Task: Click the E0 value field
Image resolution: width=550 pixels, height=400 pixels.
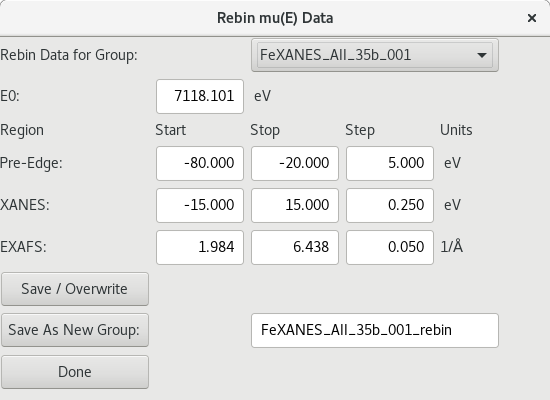Action: pos(200,96)
